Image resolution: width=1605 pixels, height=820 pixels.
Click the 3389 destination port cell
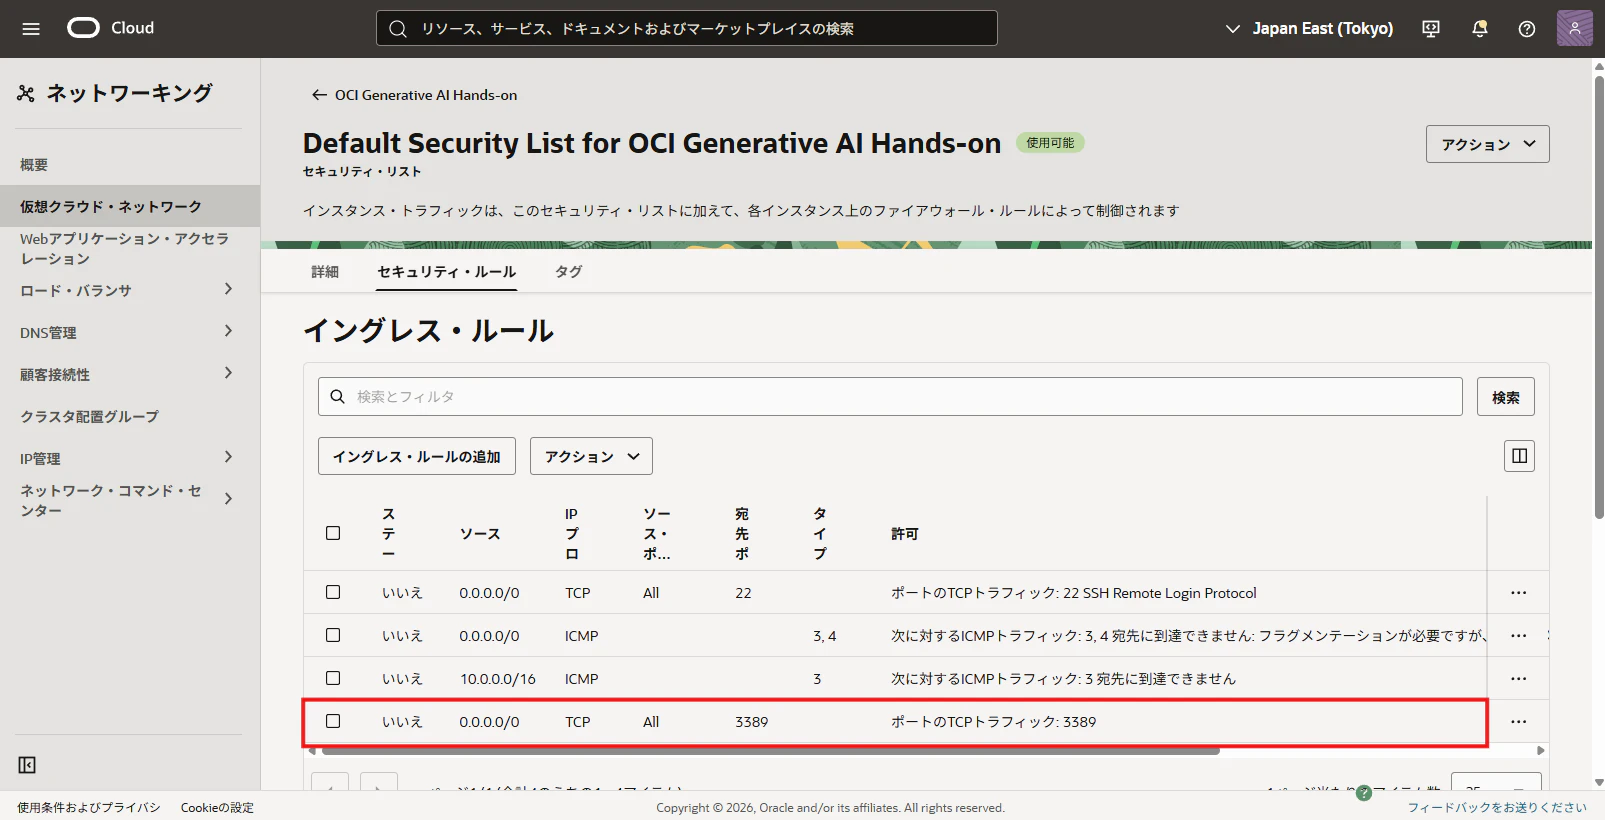tap(751, 722)
